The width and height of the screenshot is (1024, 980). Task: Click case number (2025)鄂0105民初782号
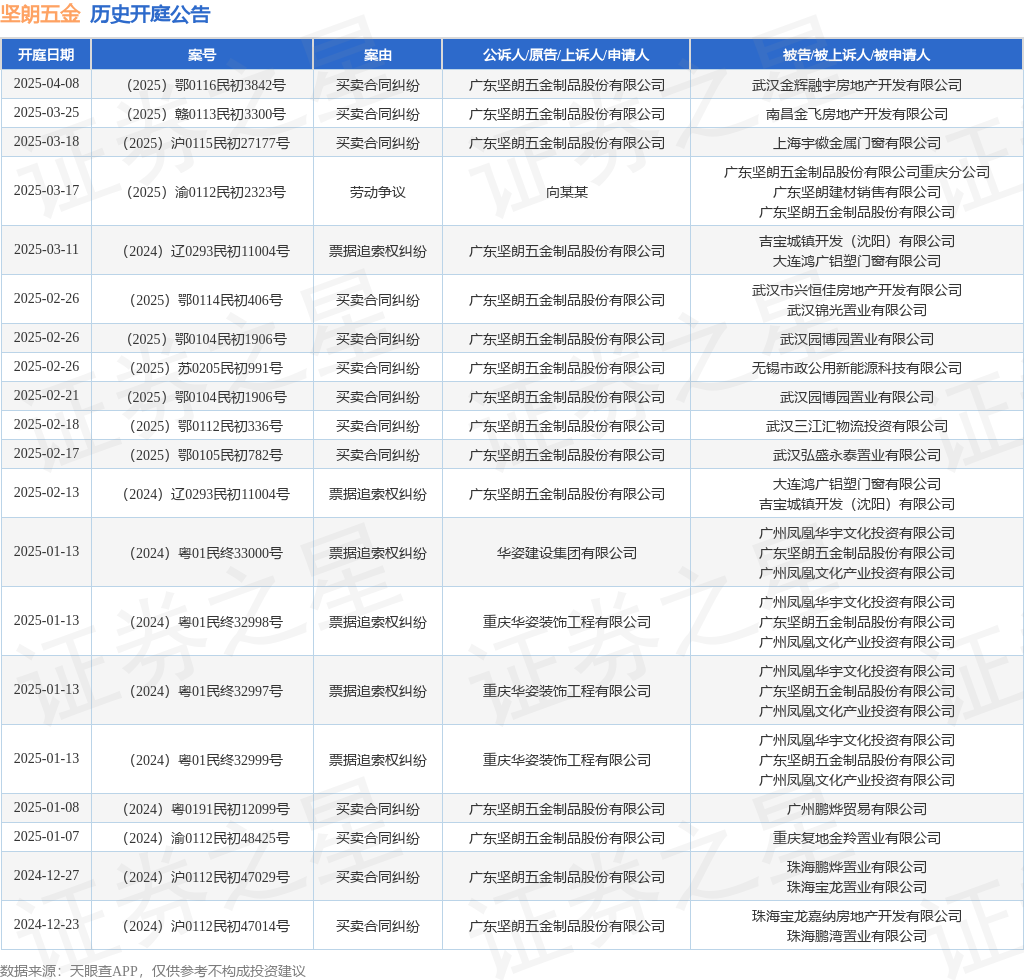[x=206, y=455]
